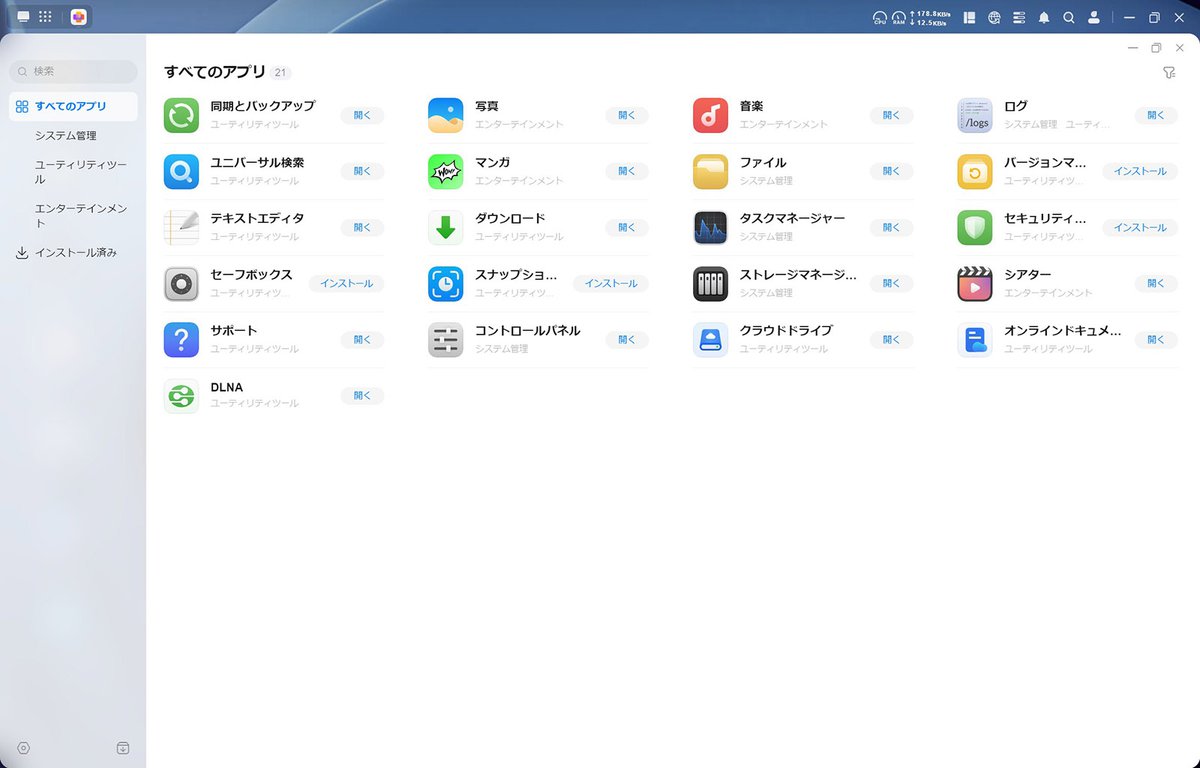
Task: Click the user account icon in top bar
Action: [x=1094, y=17]
